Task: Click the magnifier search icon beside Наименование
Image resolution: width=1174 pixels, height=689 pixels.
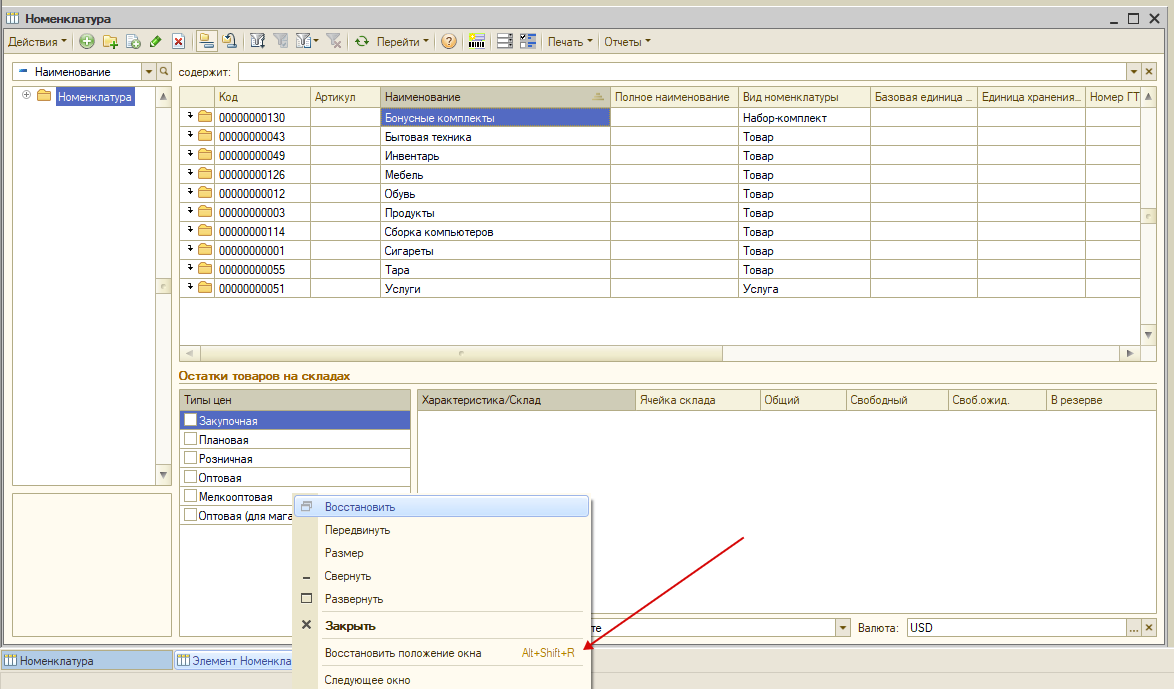Action: (164, 72)
